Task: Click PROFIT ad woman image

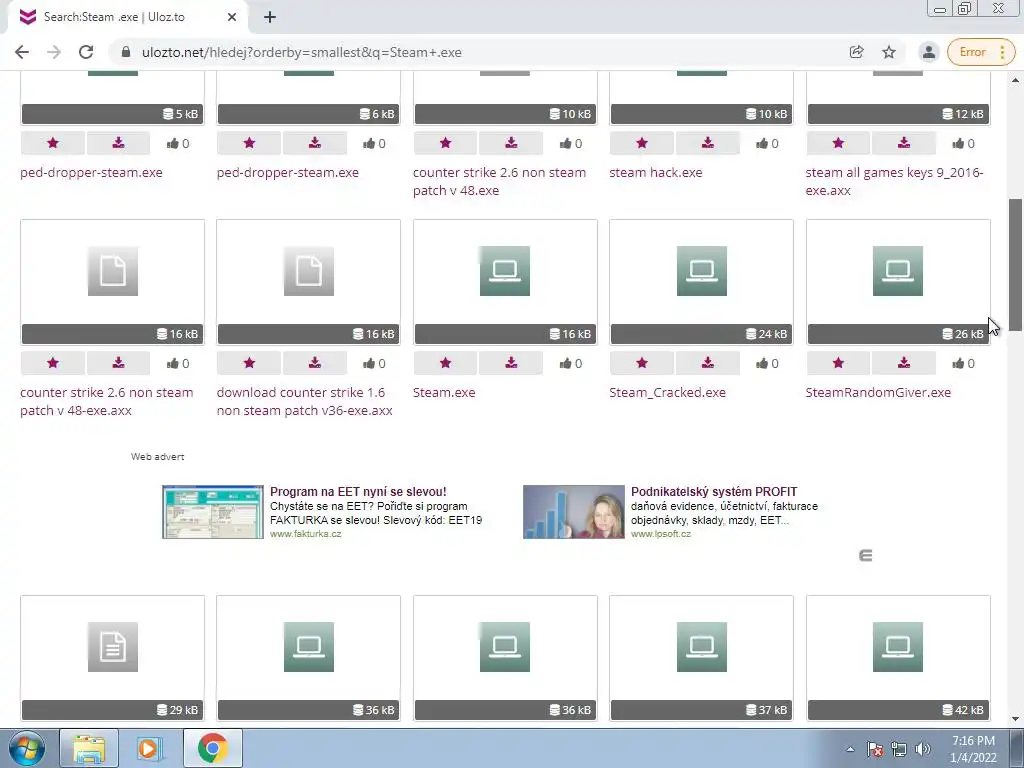Action: pos(573,512)
